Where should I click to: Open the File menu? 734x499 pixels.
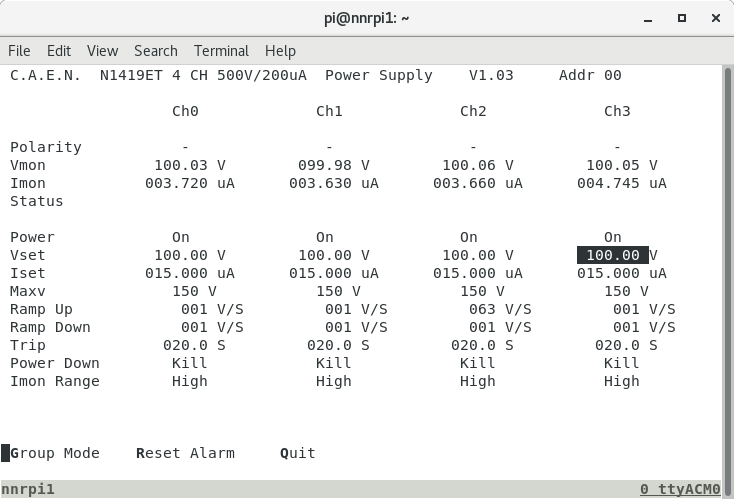19,51
